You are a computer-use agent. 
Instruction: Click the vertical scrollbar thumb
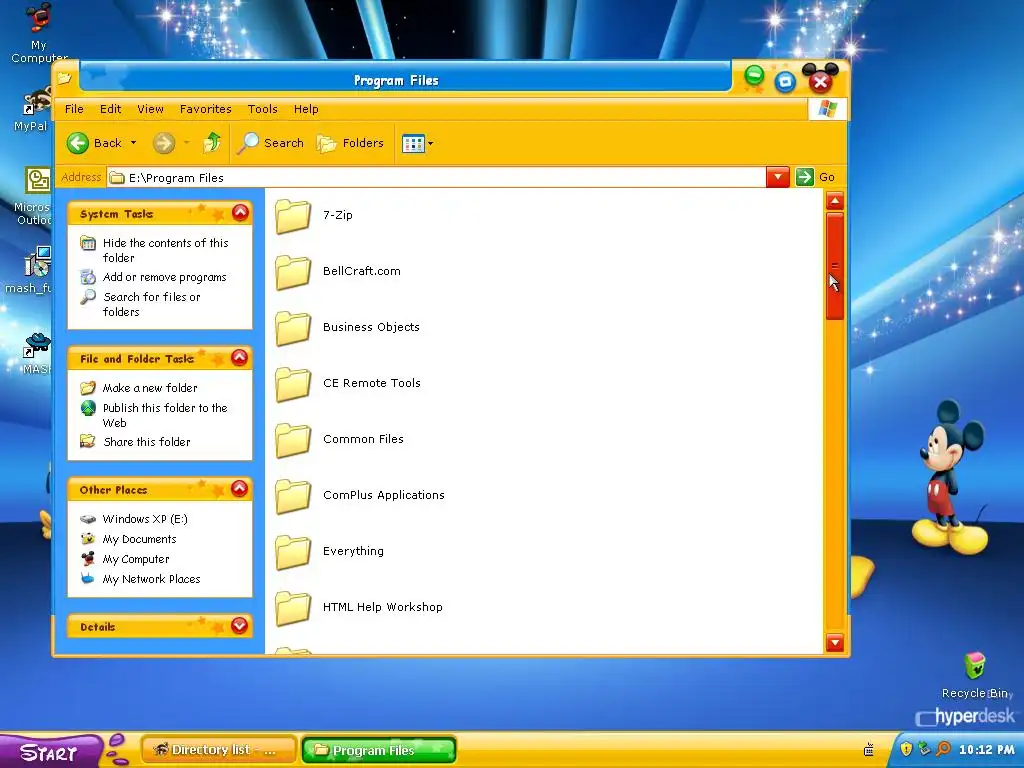835,266
